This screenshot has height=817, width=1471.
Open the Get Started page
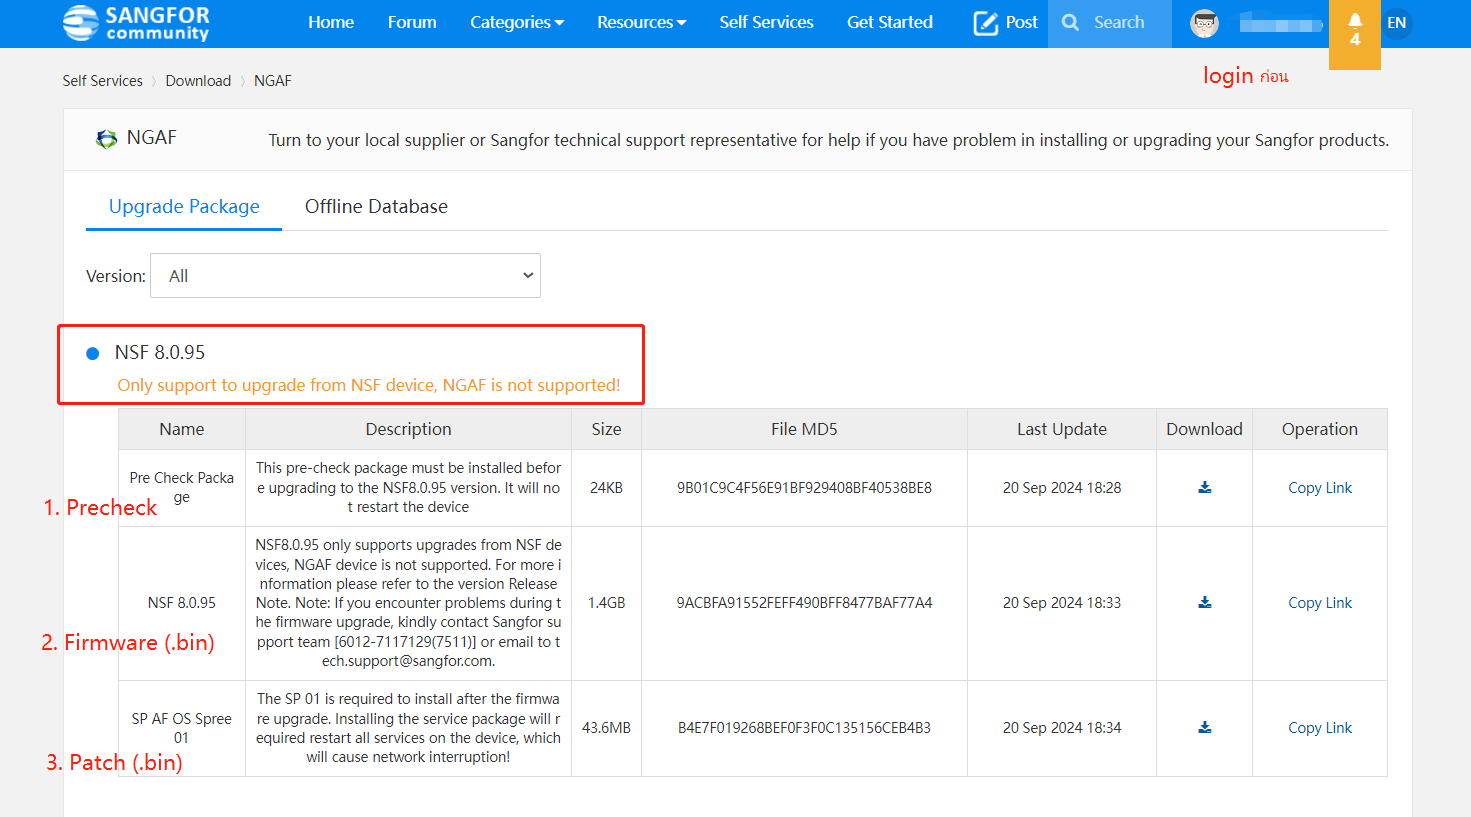(889, 22)
